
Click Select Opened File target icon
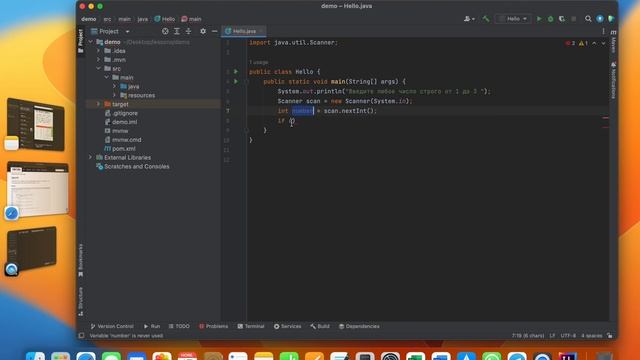click(x=165, y=31)
